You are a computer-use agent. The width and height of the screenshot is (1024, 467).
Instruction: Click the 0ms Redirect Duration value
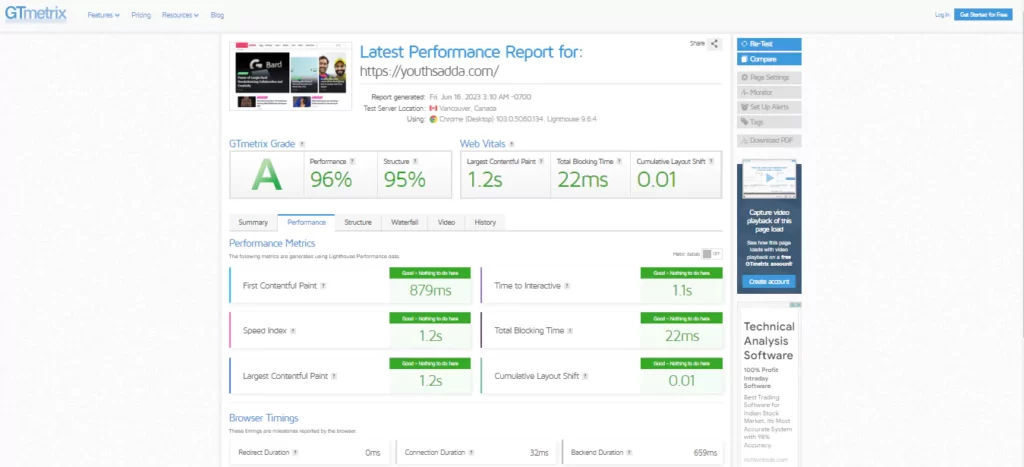click(x=373, y=453)
